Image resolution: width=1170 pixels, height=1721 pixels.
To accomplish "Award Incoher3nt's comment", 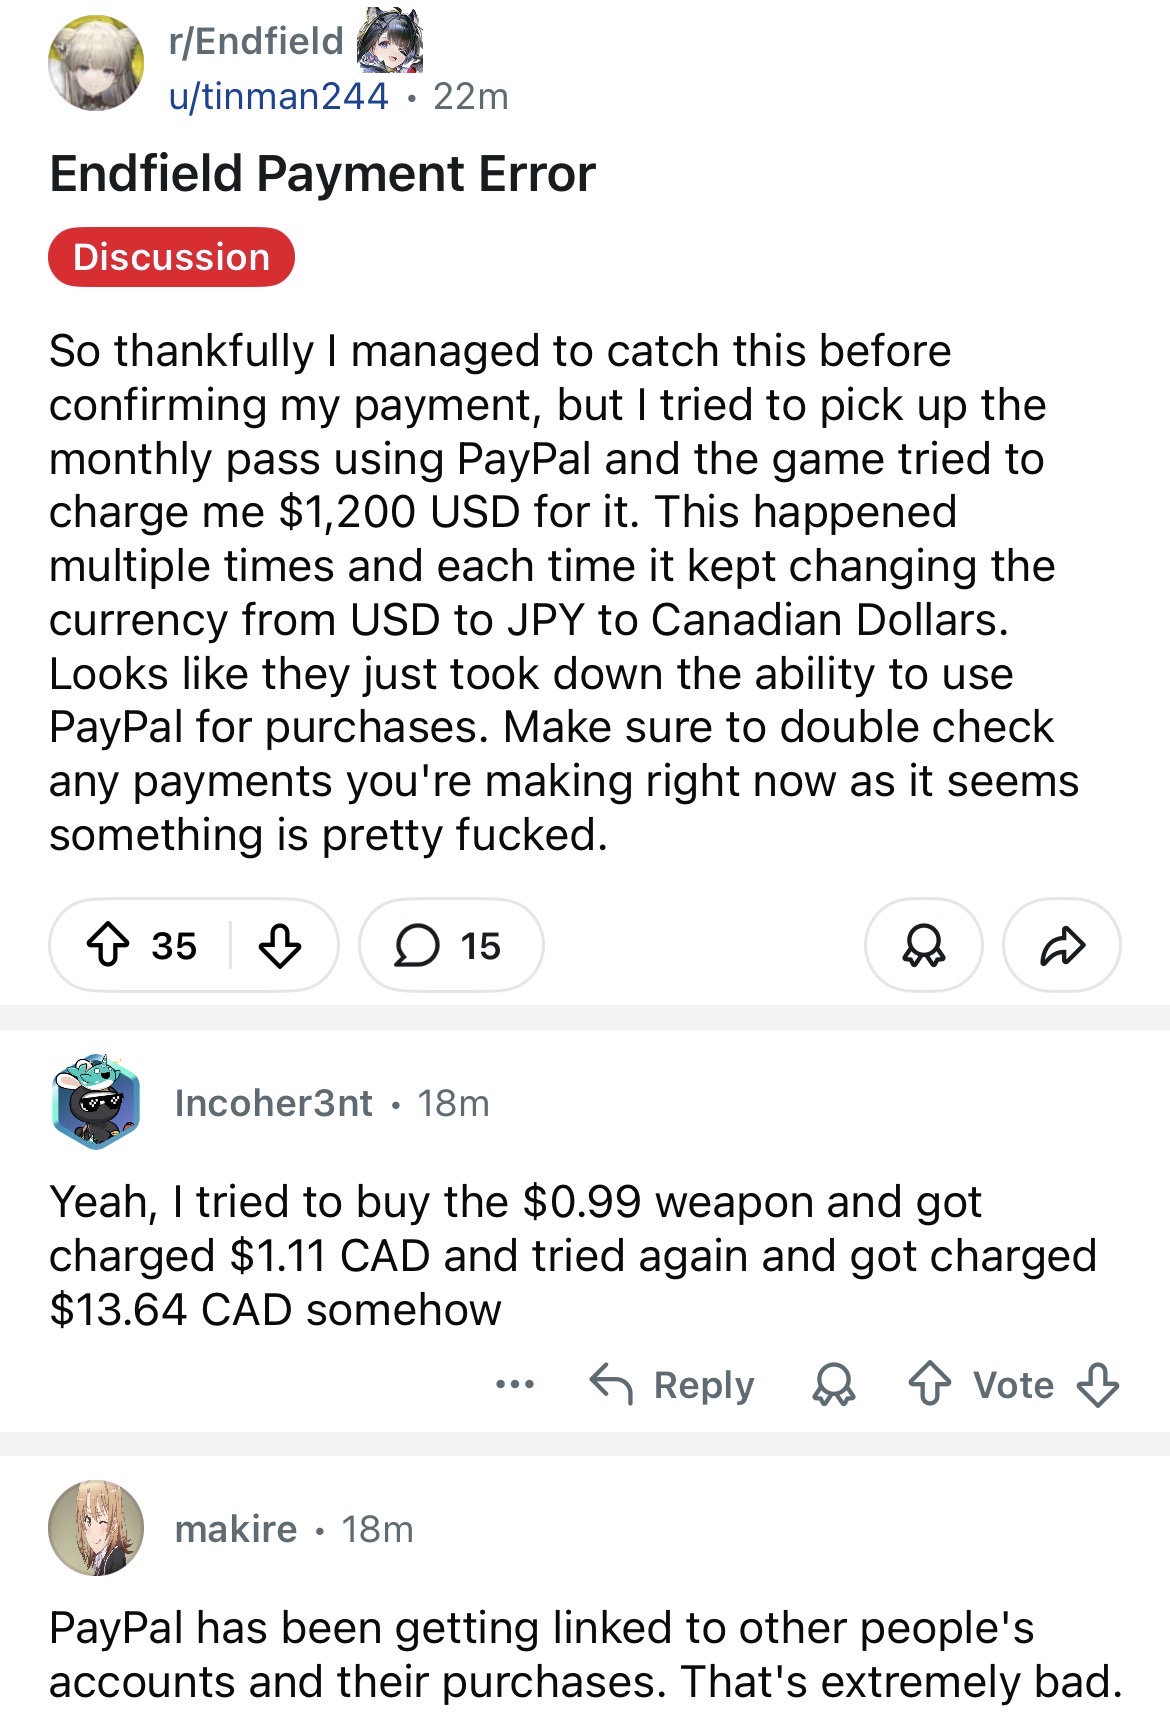I will 833,1385.
